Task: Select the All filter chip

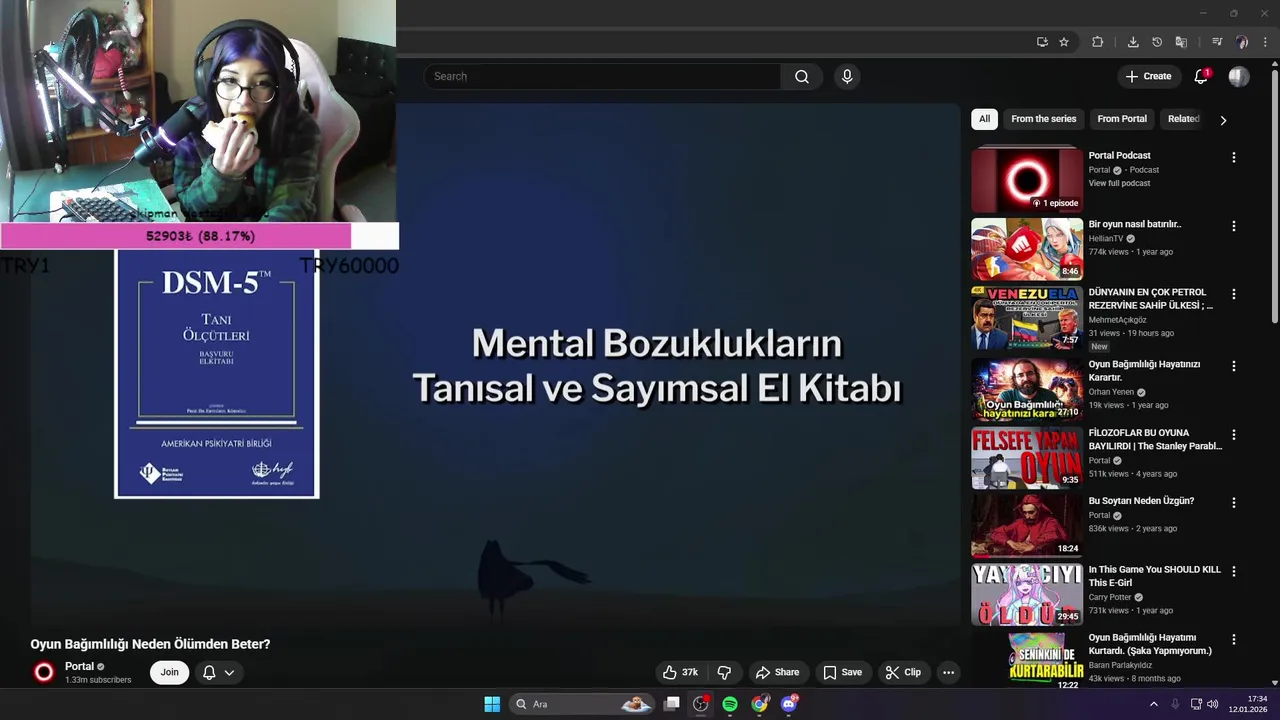Action: coord(984,119)
